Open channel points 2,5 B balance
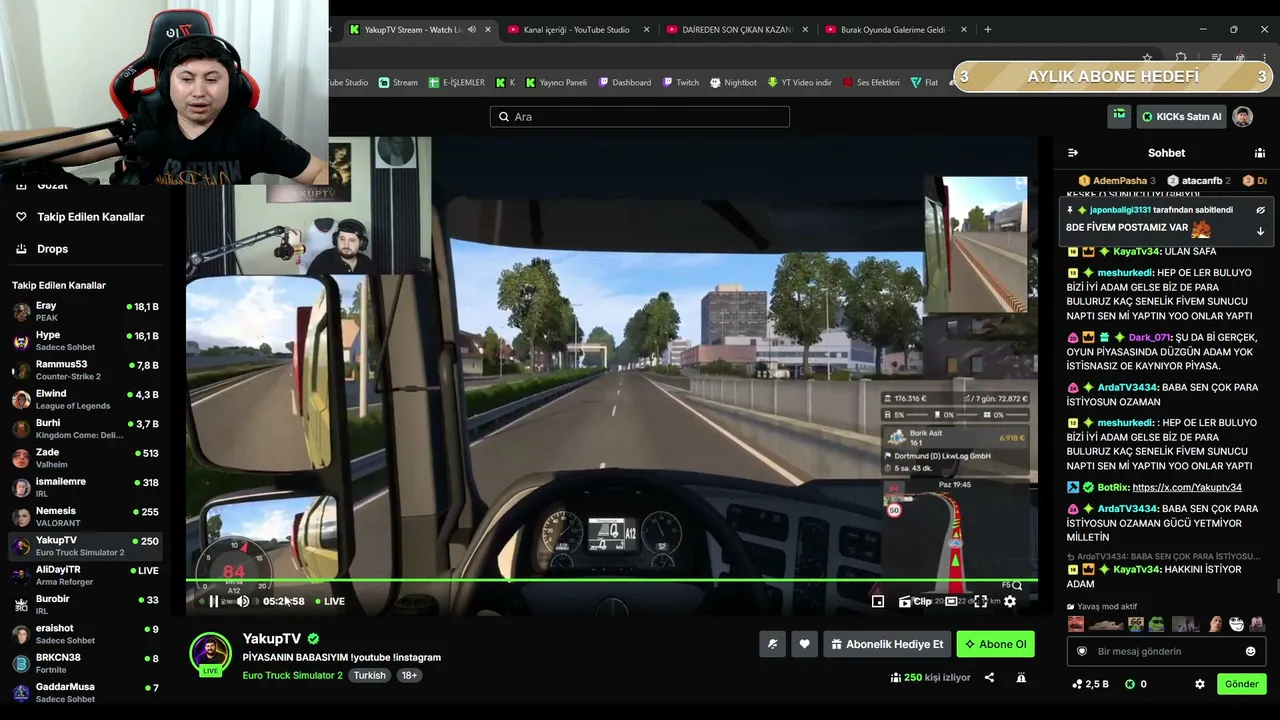This screenshot has width=1280, height=720. click(1090, 684)
